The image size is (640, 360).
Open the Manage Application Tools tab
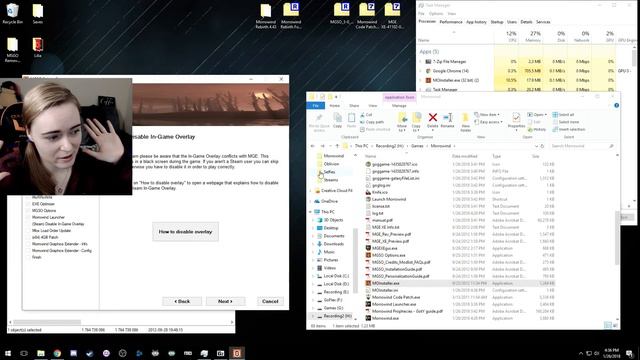pyautogui.click(x=399, y=106)
